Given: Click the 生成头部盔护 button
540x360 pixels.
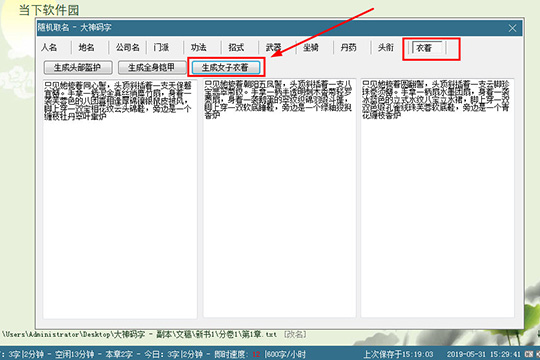Looking at the screenshot, I should (78, 68).
